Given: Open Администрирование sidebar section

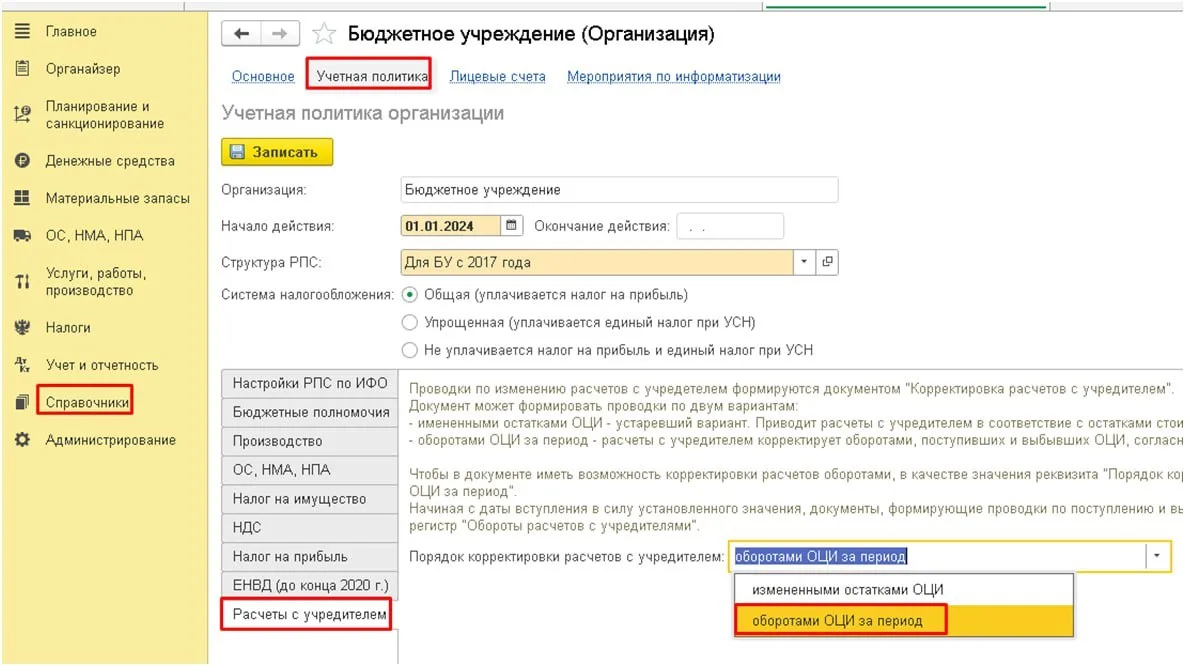Looking at the screenshot, I should (110, 439).
